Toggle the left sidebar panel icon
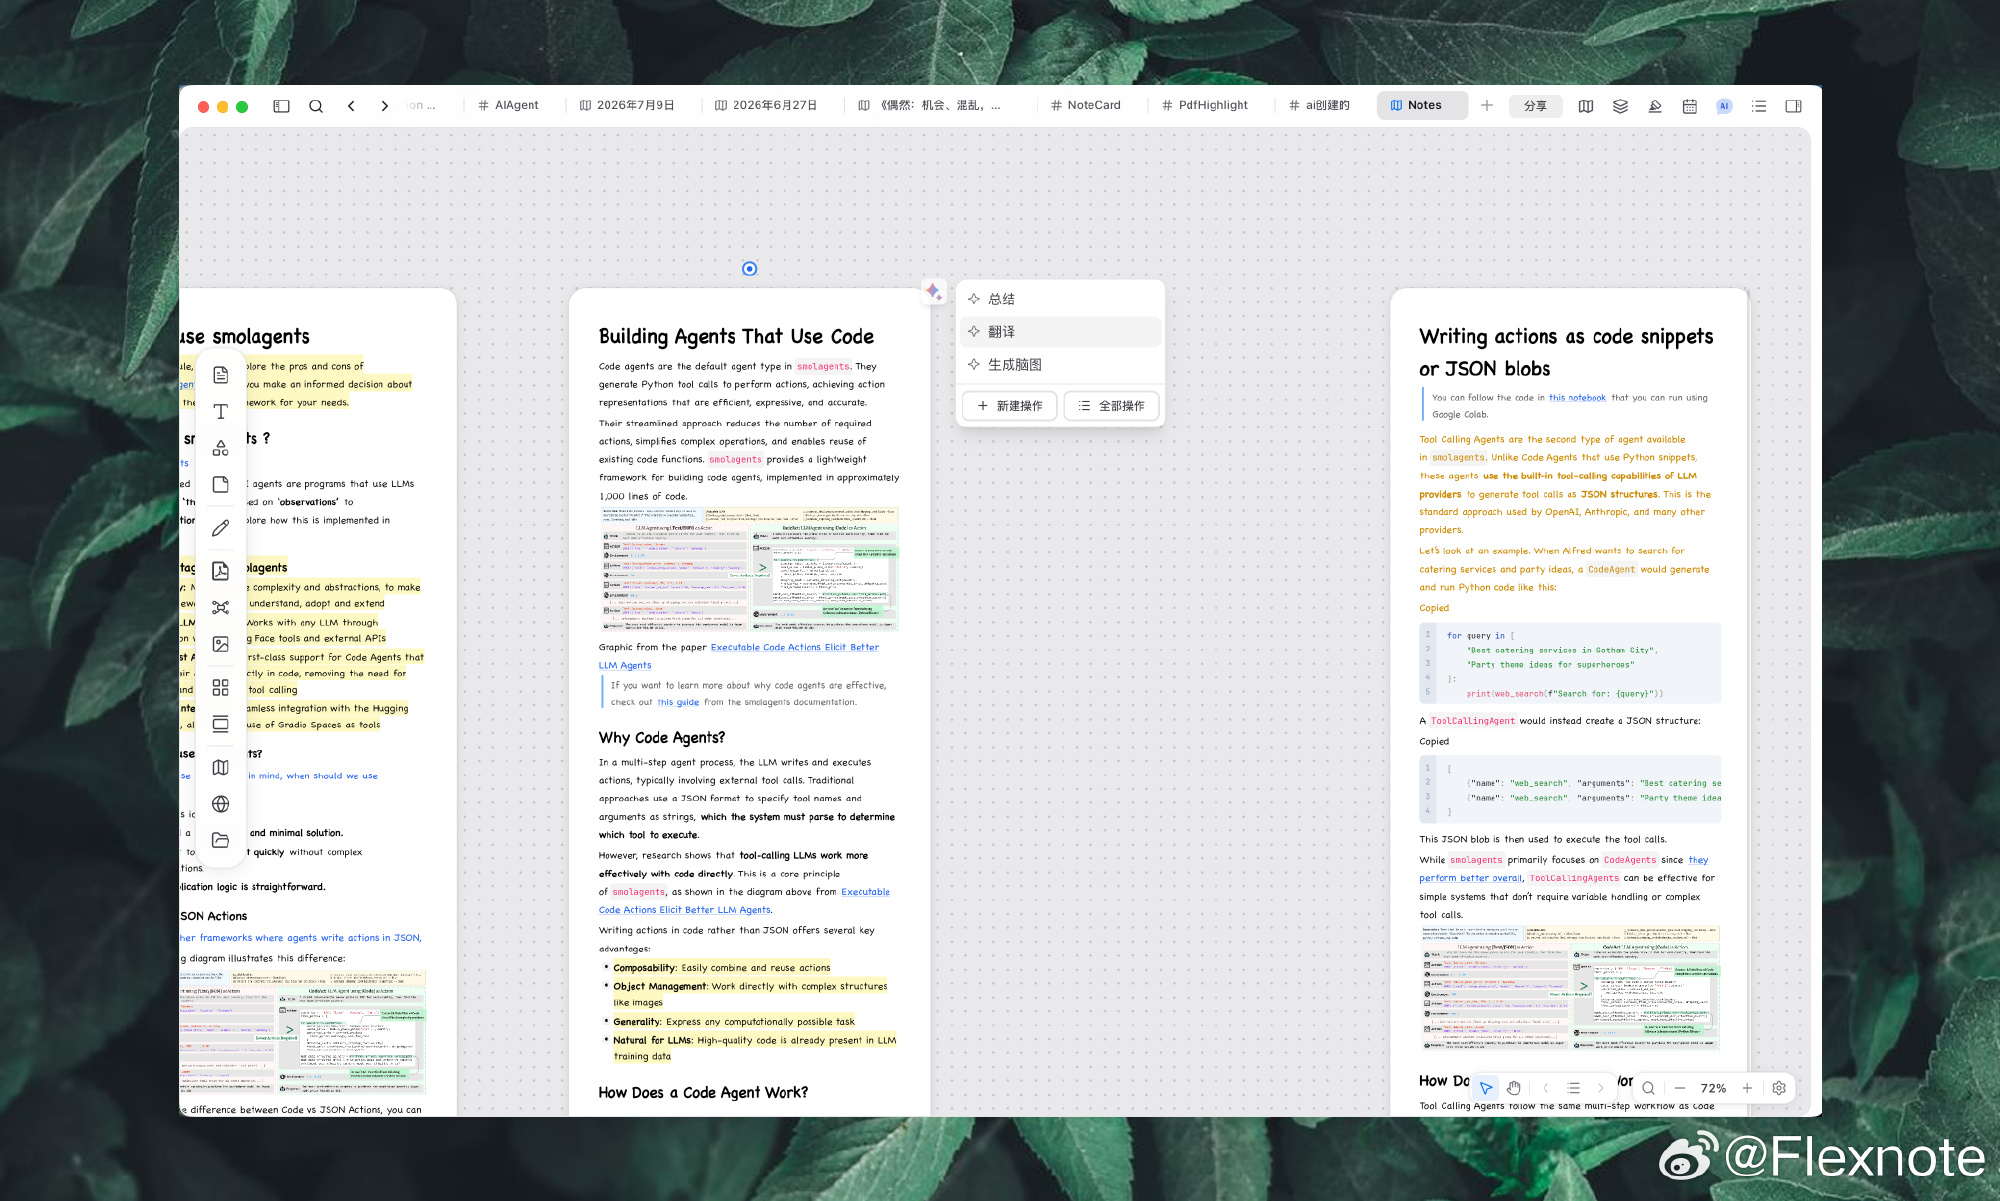The width and height of the screenshot is (2000, 1201). (x=282, y=106)
